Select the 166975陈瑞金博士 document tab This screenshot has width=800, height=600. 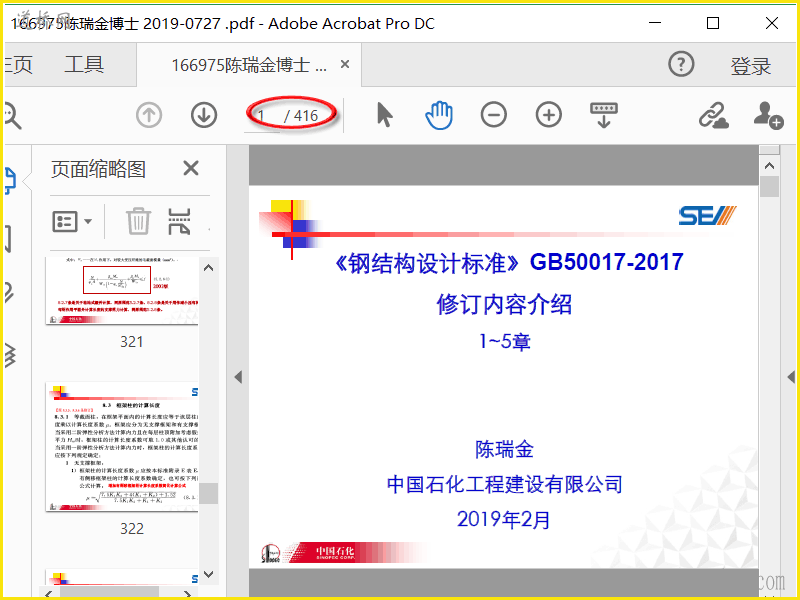tap(249, 65)
